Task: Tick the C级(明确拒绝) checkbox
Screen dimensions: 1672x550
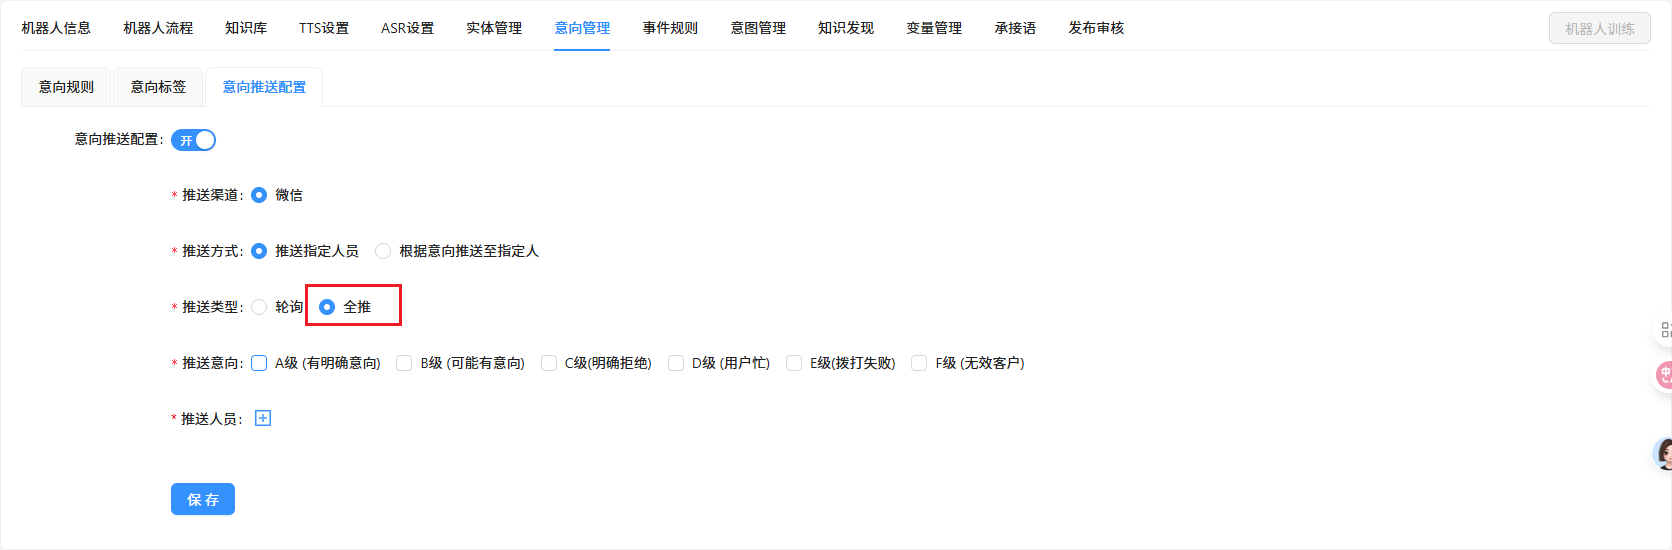Action: [x=549, y=363]
